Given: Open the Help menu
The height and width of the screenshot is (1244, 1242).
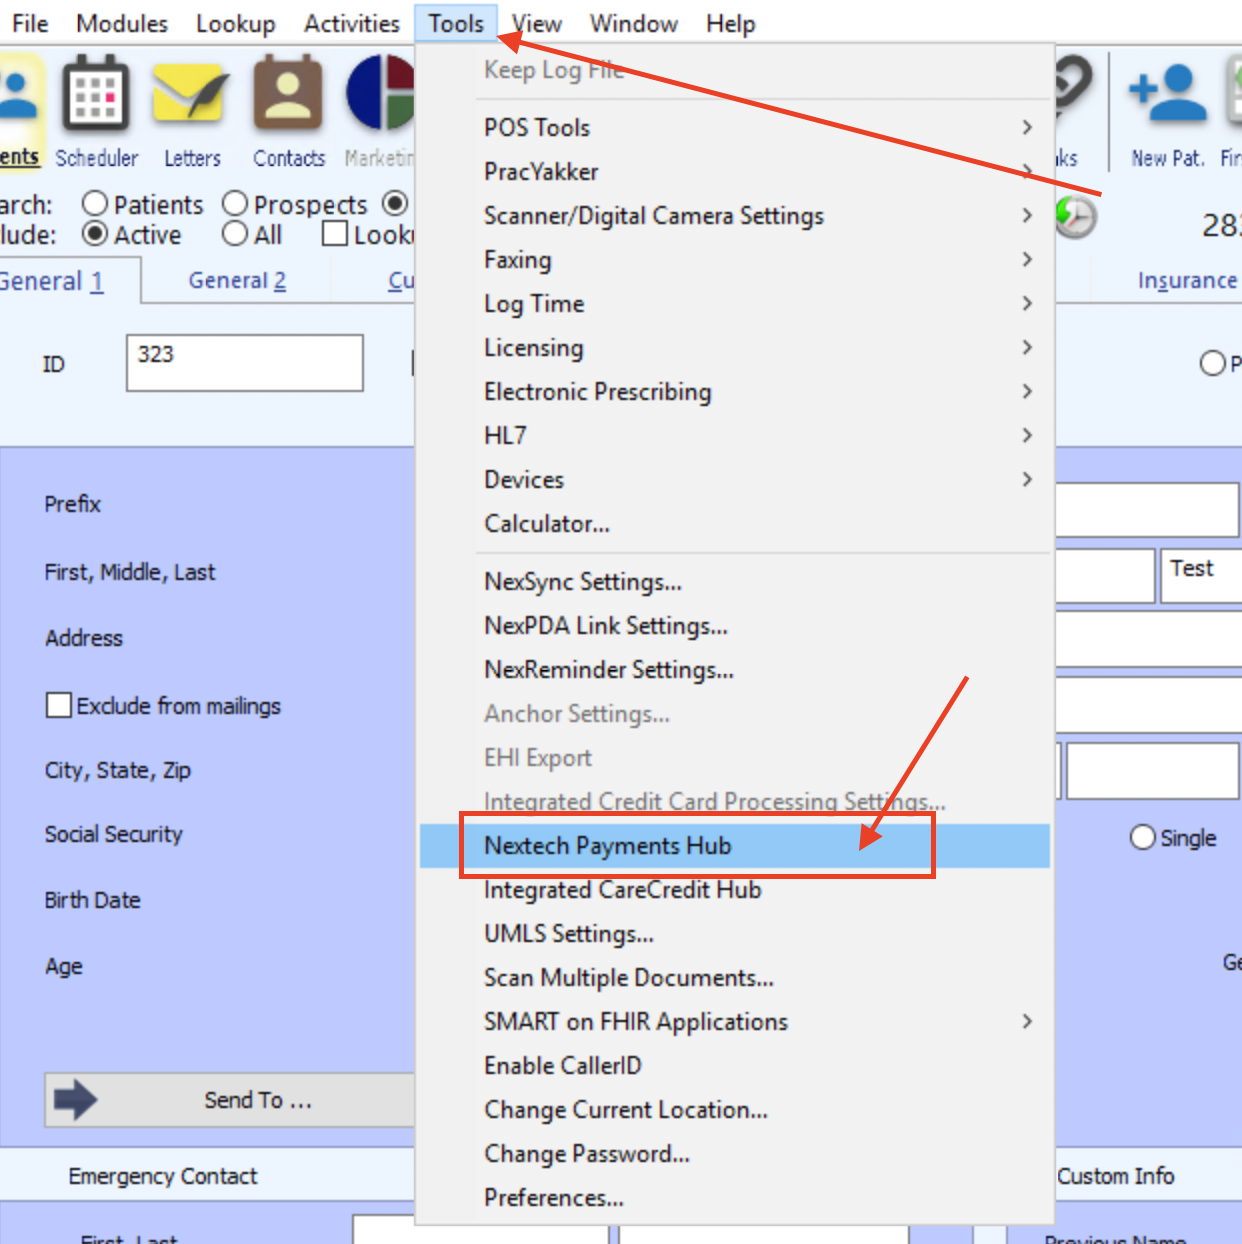Looking at the screenshot, I should coord(730,23).
